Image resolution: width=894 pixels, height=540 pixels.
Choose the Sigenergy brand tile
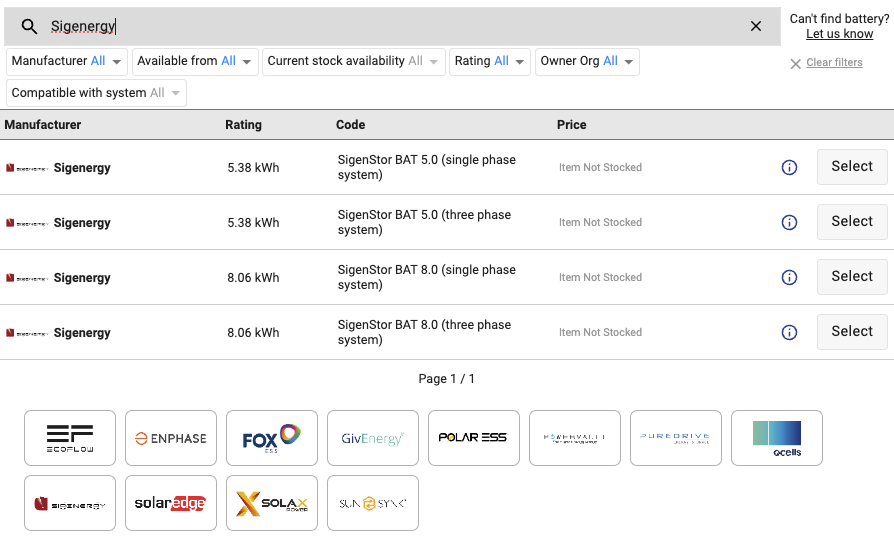(x=70, y=504)
